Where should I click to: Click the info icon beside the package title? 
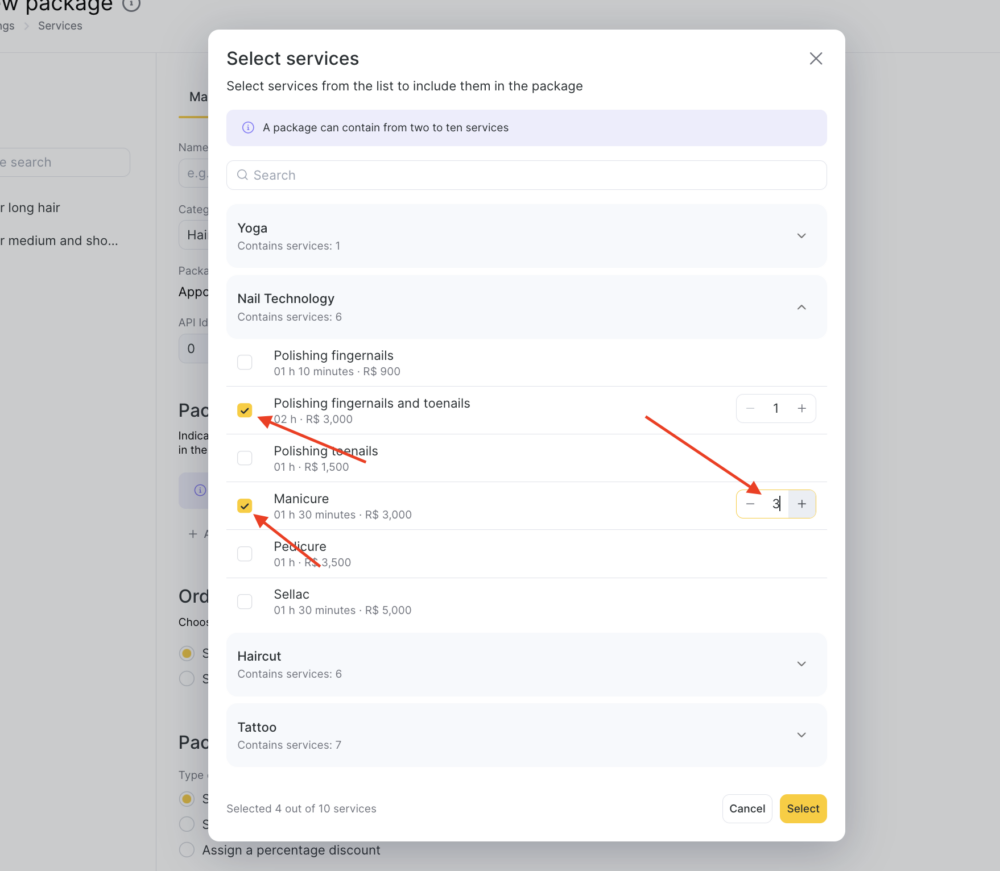[131, 4]
